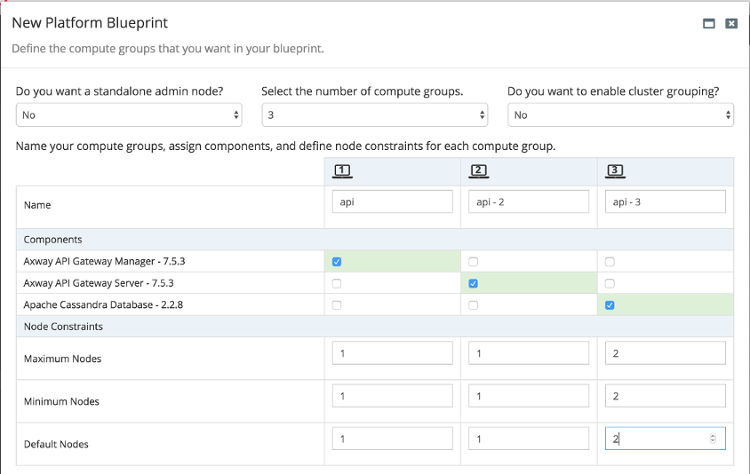Close the New Platform Blueprint dialog
The width and height of the screenshot is (750, 474).
(x=731, y=23)
